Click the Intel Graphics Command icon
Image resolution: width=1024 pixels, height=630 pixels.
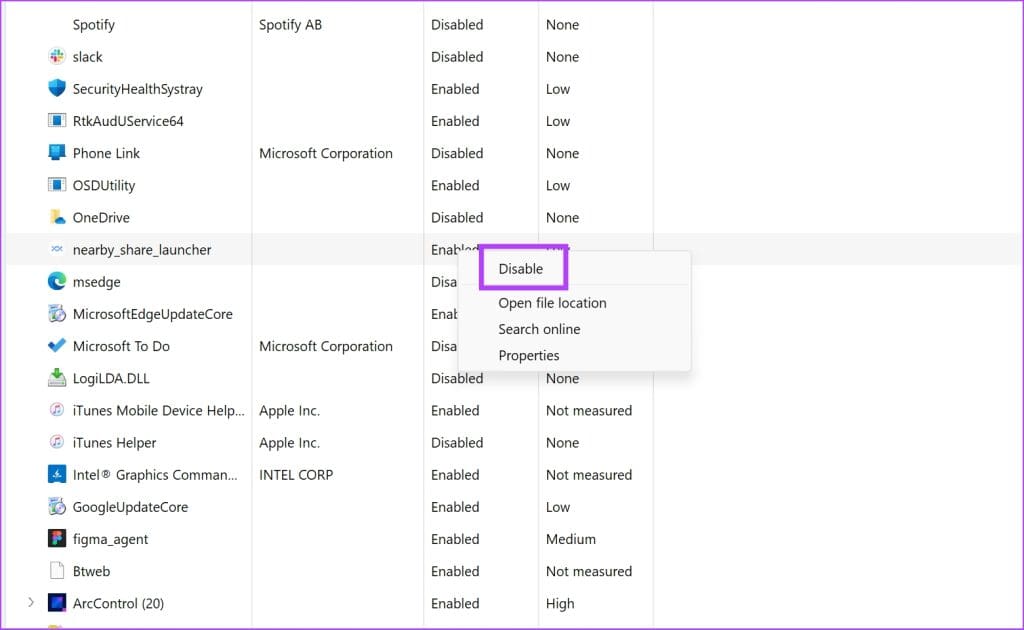pos(57,474)
